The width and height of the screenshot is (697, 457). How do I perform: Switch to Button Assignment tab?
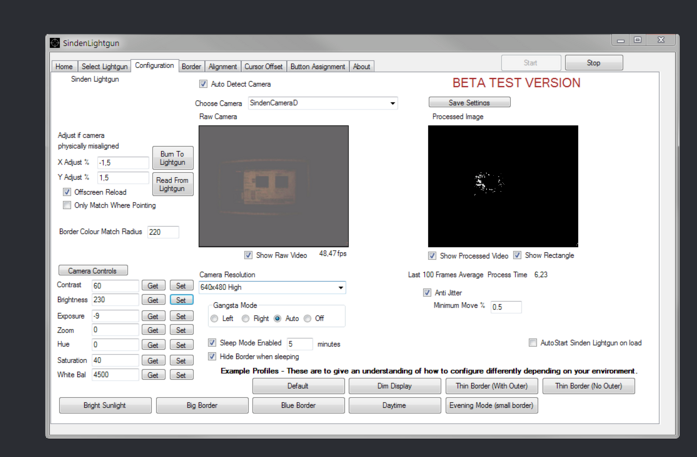point(318,66)
